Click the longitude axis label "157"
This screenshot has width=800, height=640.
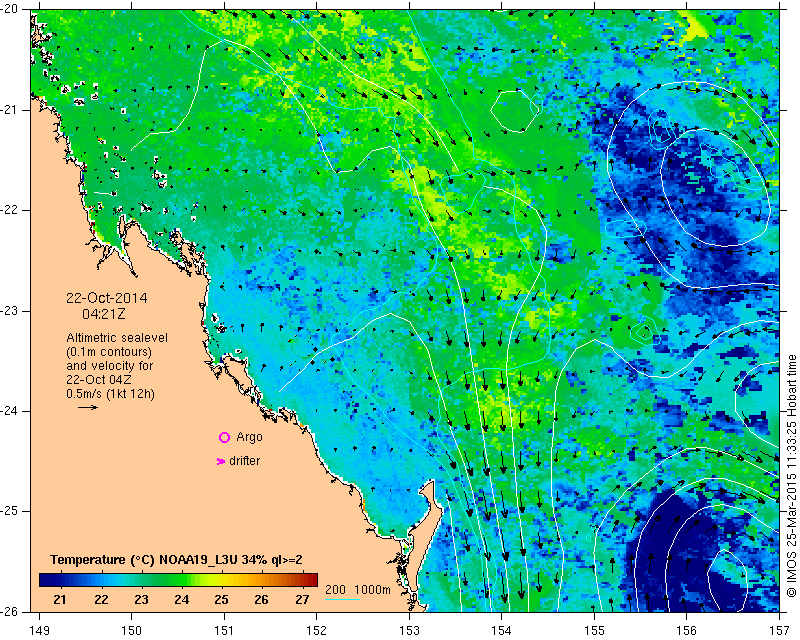(781, 630)
